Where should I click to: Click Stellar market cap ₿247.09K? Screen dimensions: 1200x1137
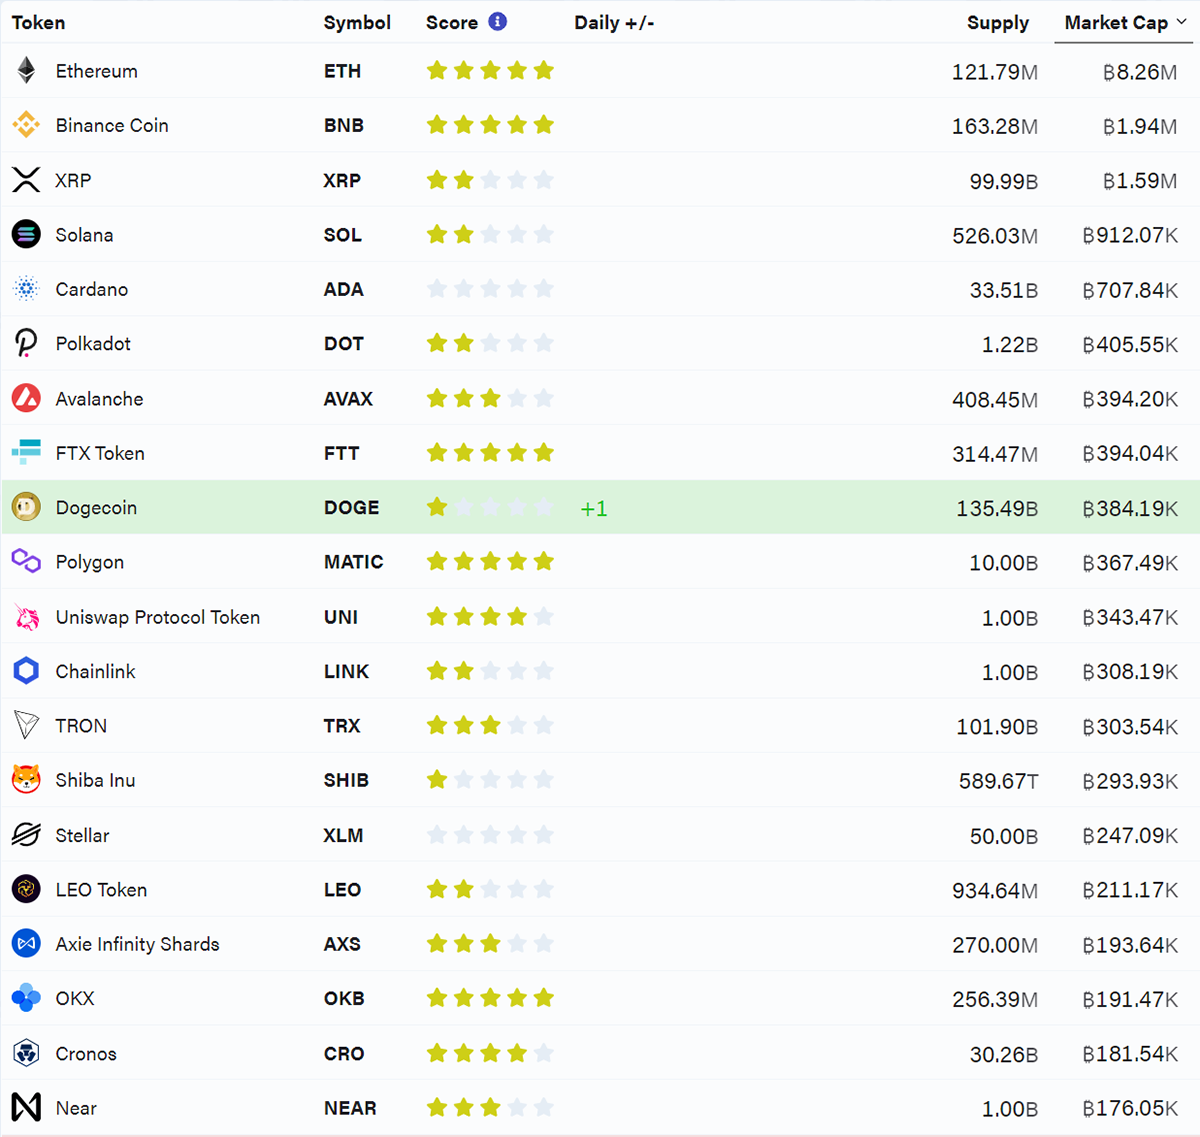pyautogui.click(x=1131, y=836)
